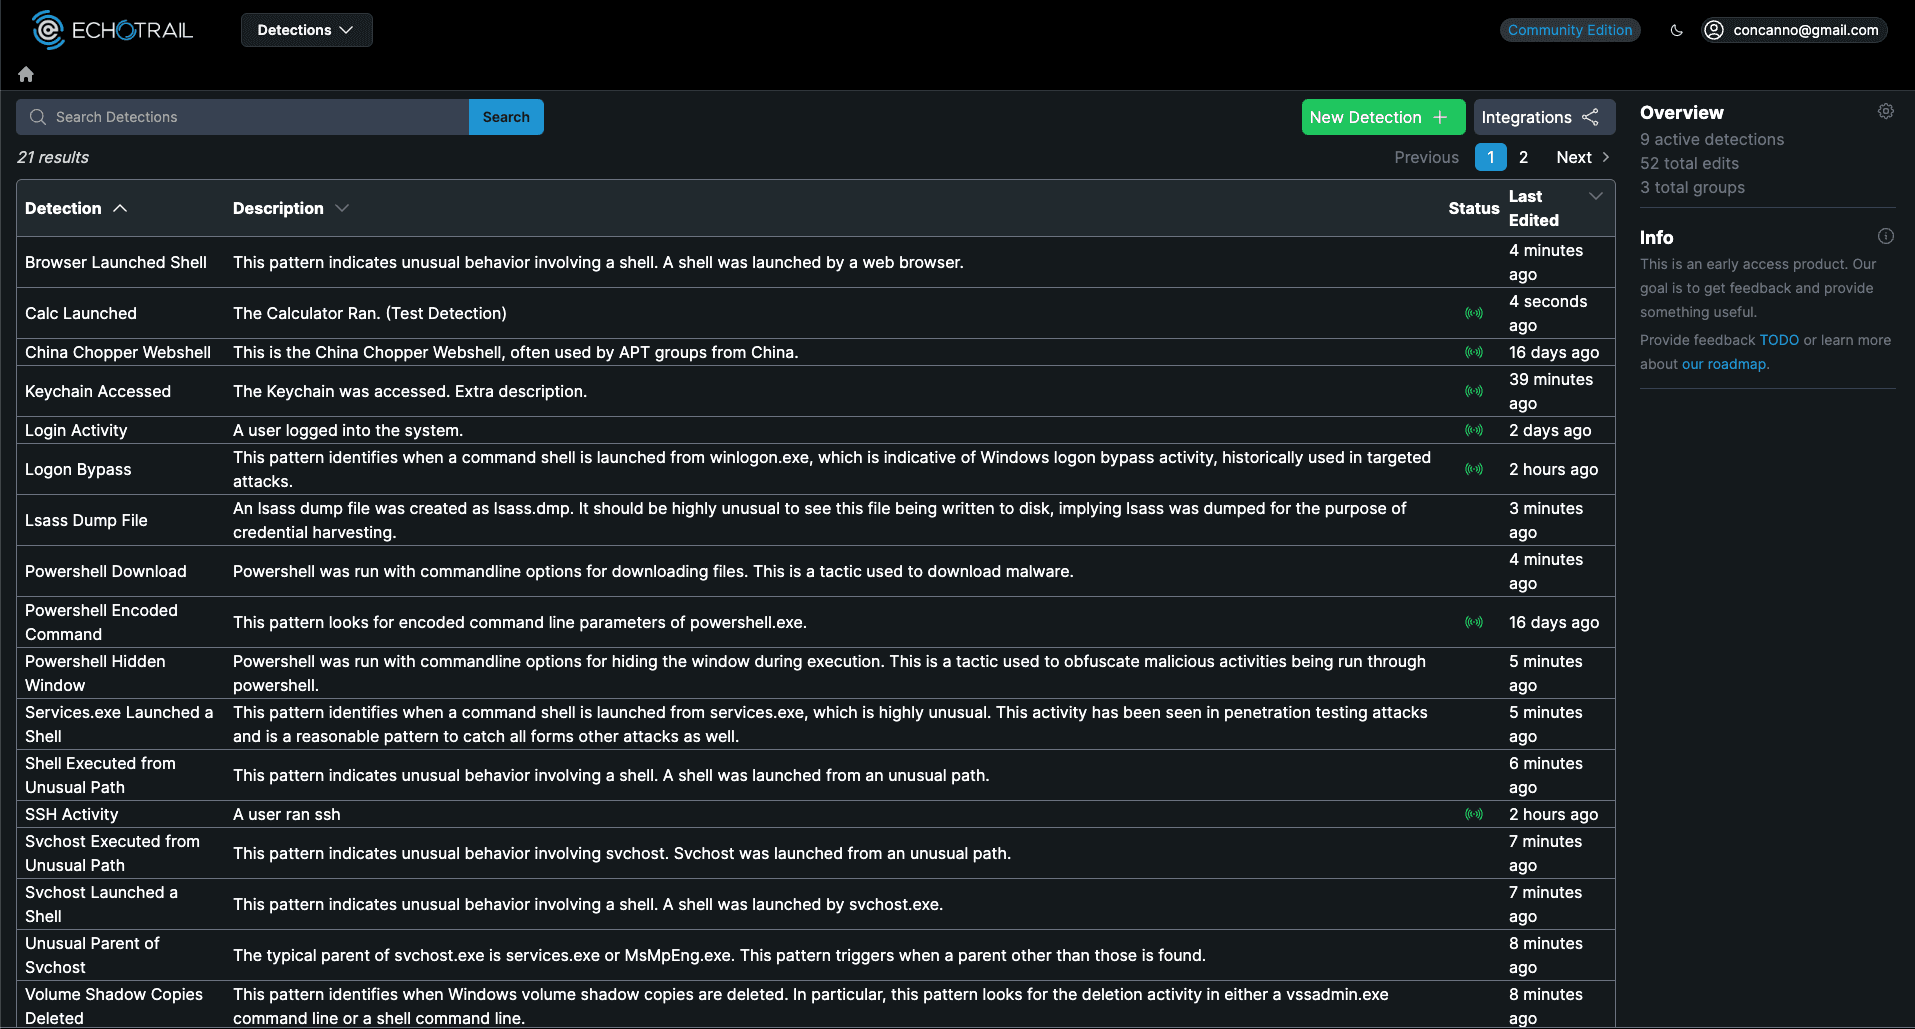Select page 2 in pagination

tap(1523, 157)
